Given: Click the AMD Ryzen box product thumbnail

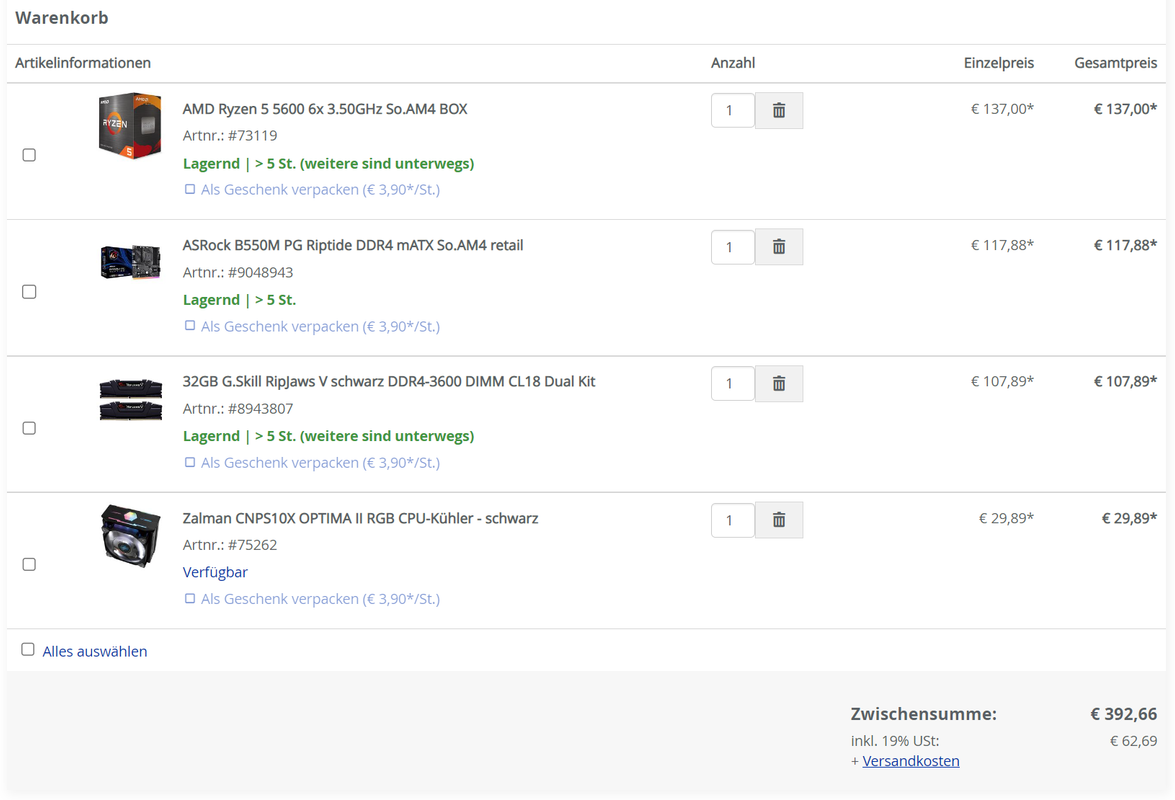Looking at the screenshot, I should (130, 126).
